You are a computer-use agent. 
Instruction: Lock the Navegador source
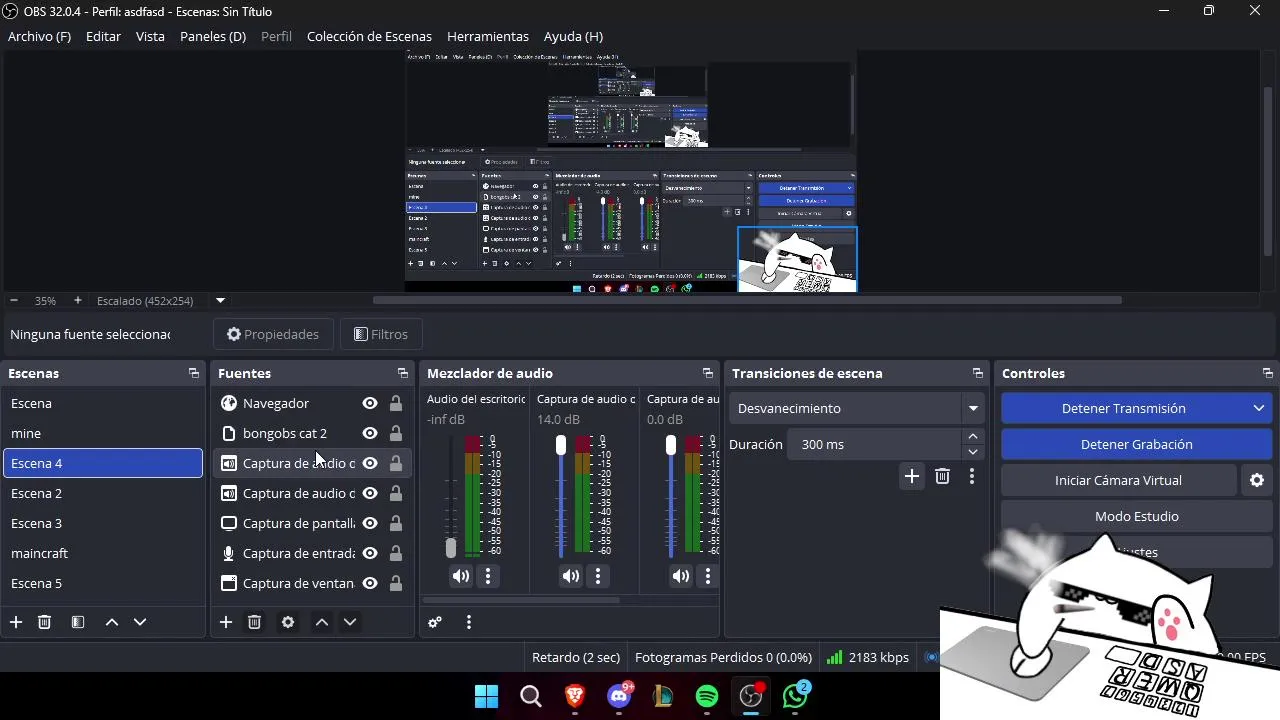(x=396, y=403)
